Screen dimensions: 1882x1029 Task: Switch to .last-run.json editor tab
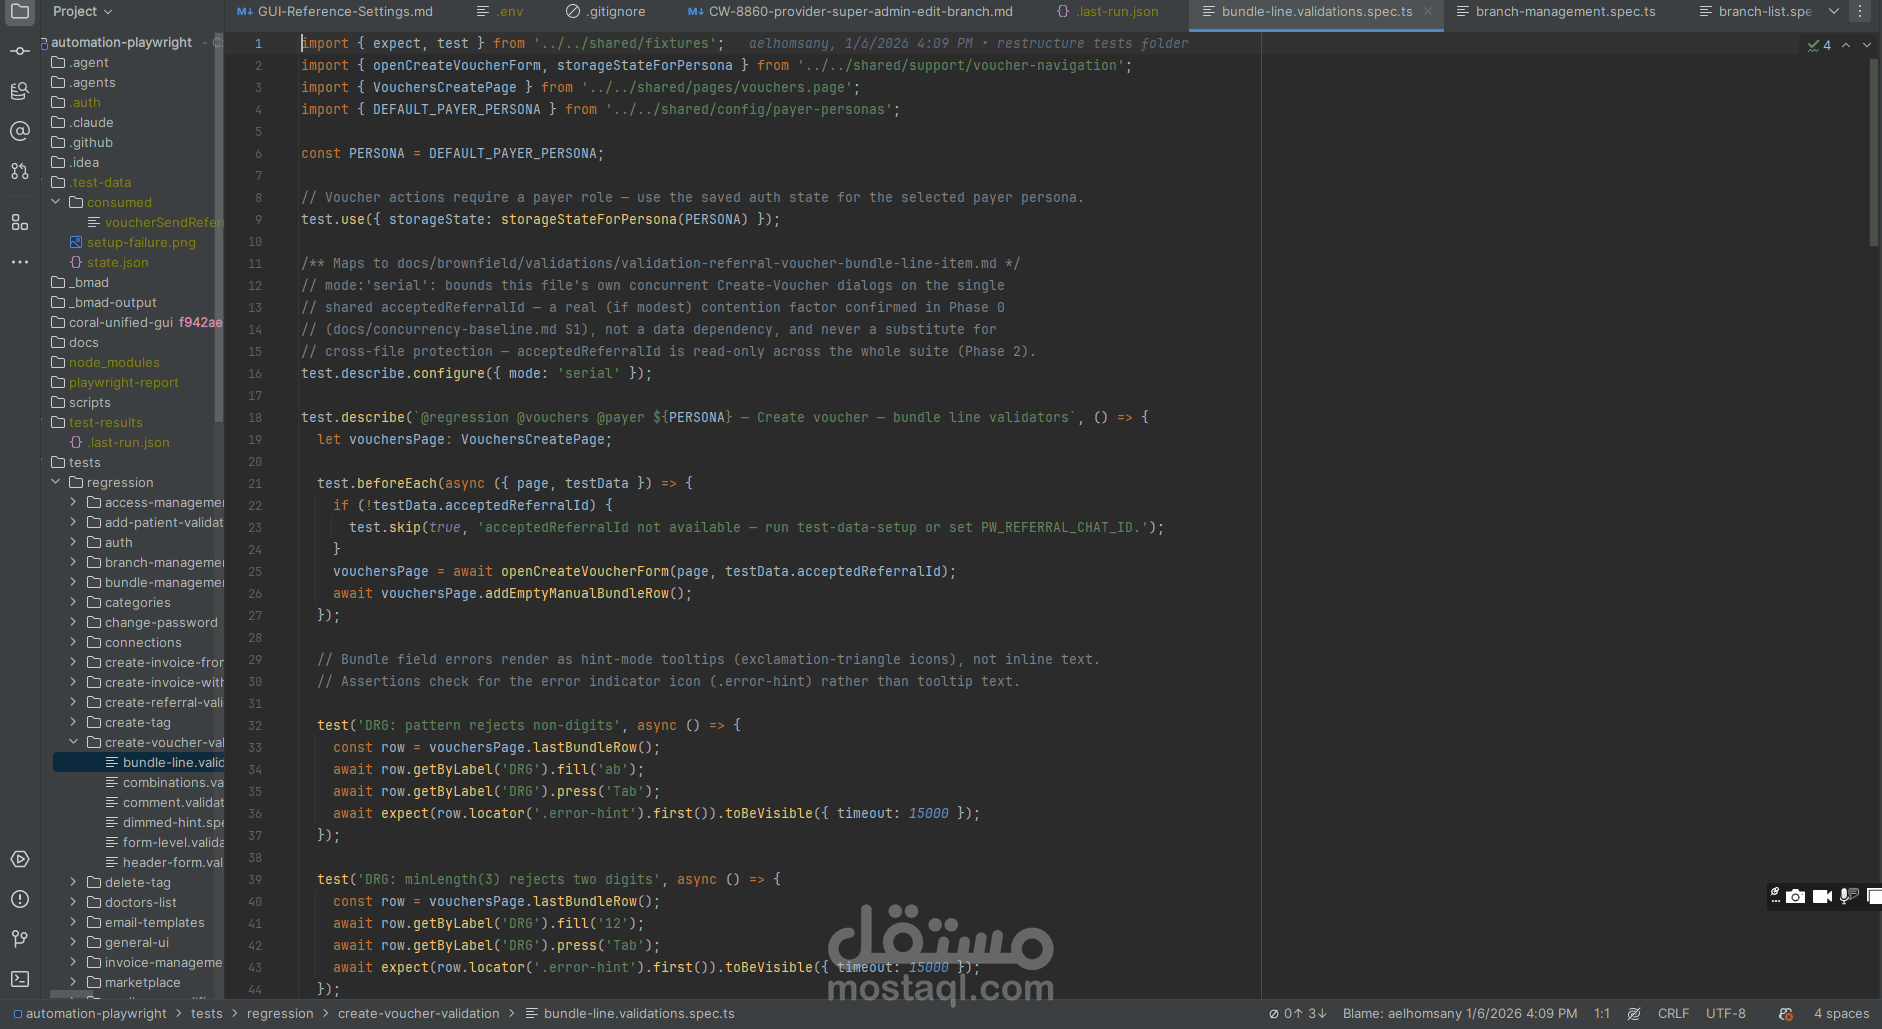1108,12
